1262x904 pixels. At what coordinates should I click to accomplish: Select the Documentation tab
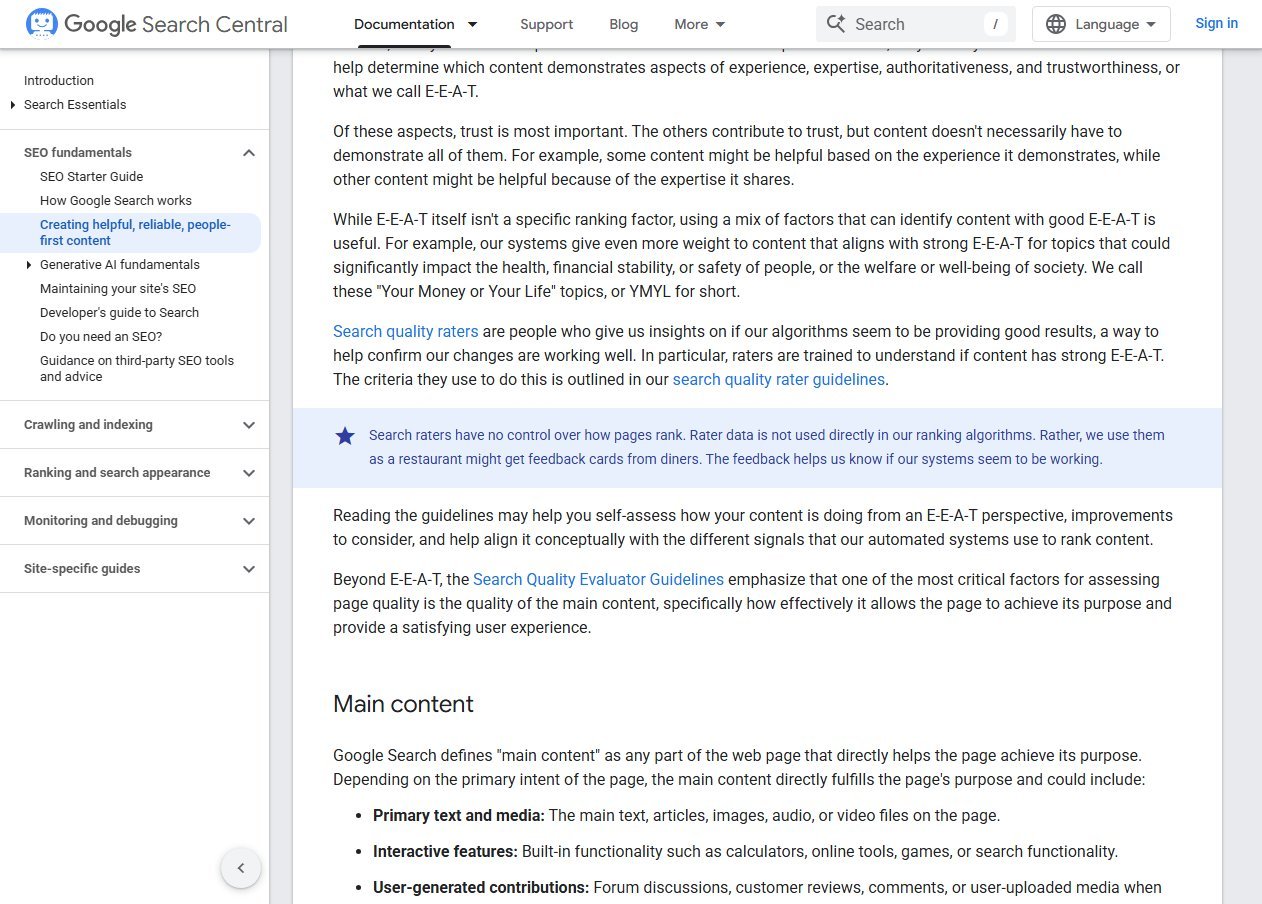[404, 24]
